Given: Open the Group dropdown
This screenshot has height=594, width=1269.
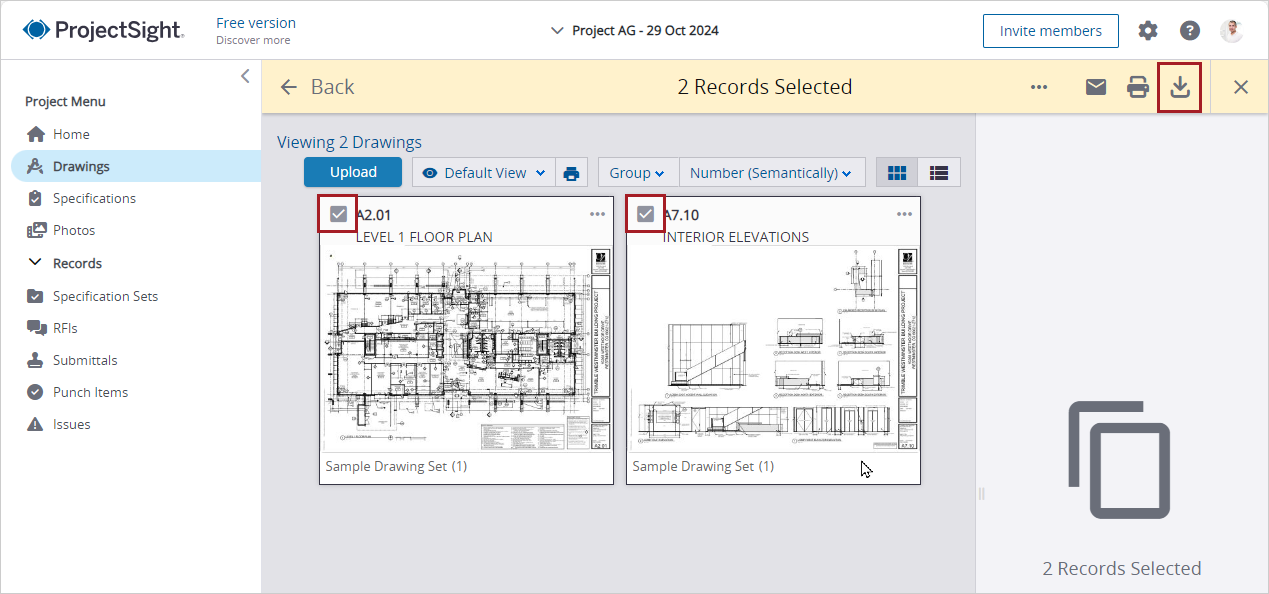Looking at the screenshot, I should [x=636, y=172].
